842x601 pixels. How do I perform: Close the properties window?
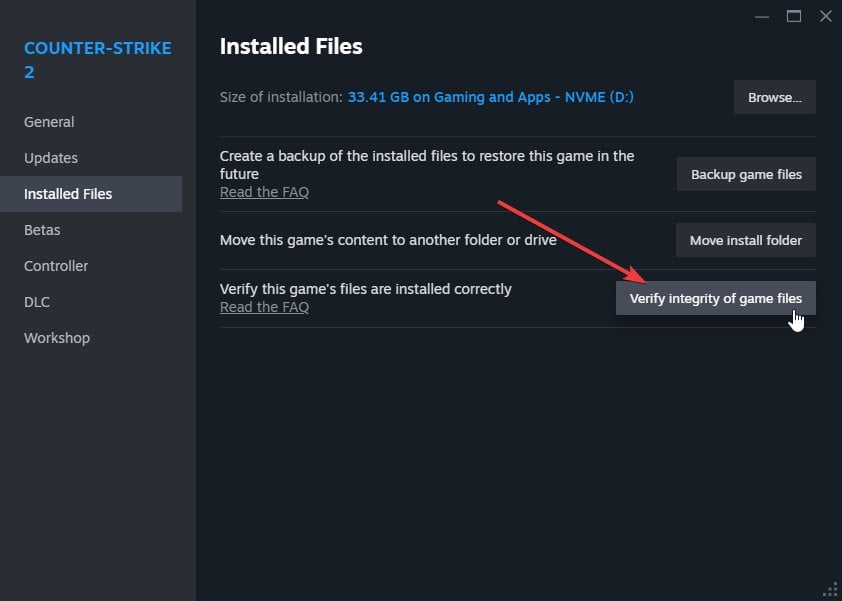point(826,16)
